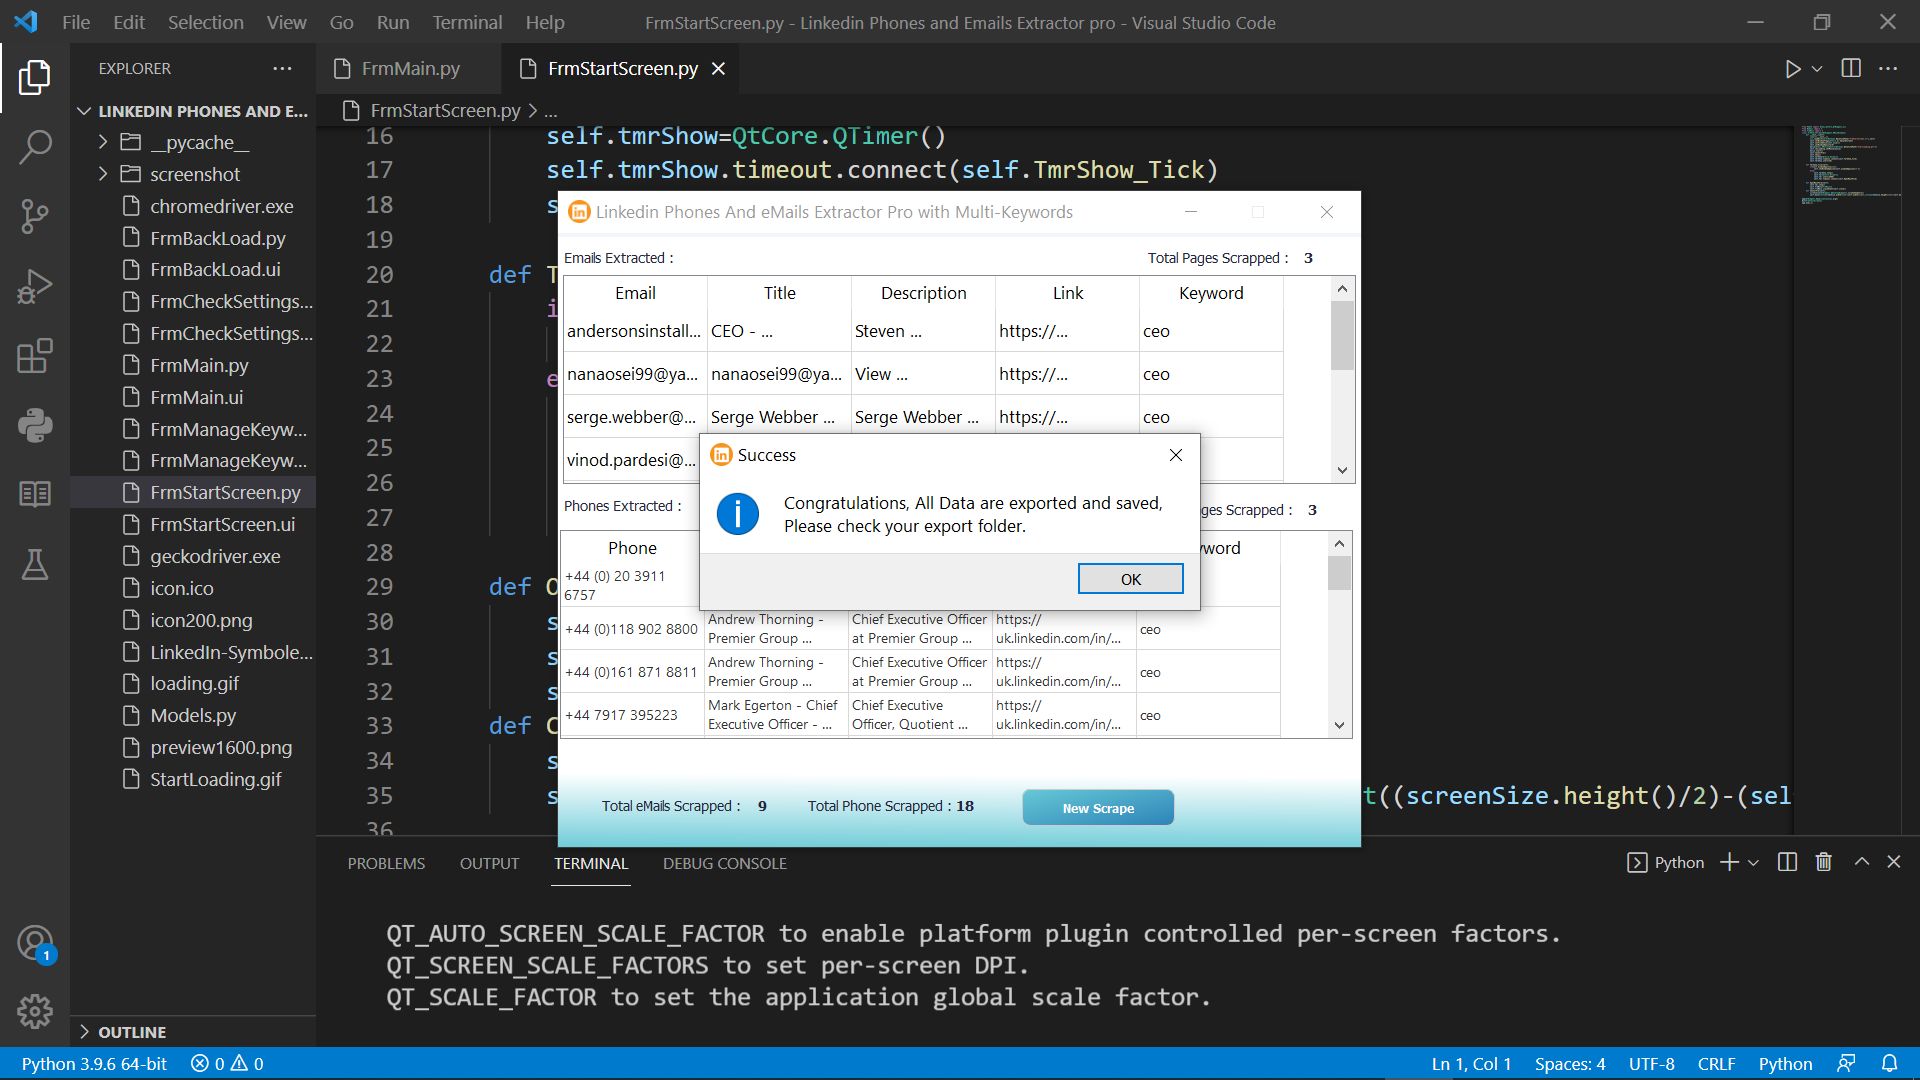Click the Email column header

click(x=635, y=293)
